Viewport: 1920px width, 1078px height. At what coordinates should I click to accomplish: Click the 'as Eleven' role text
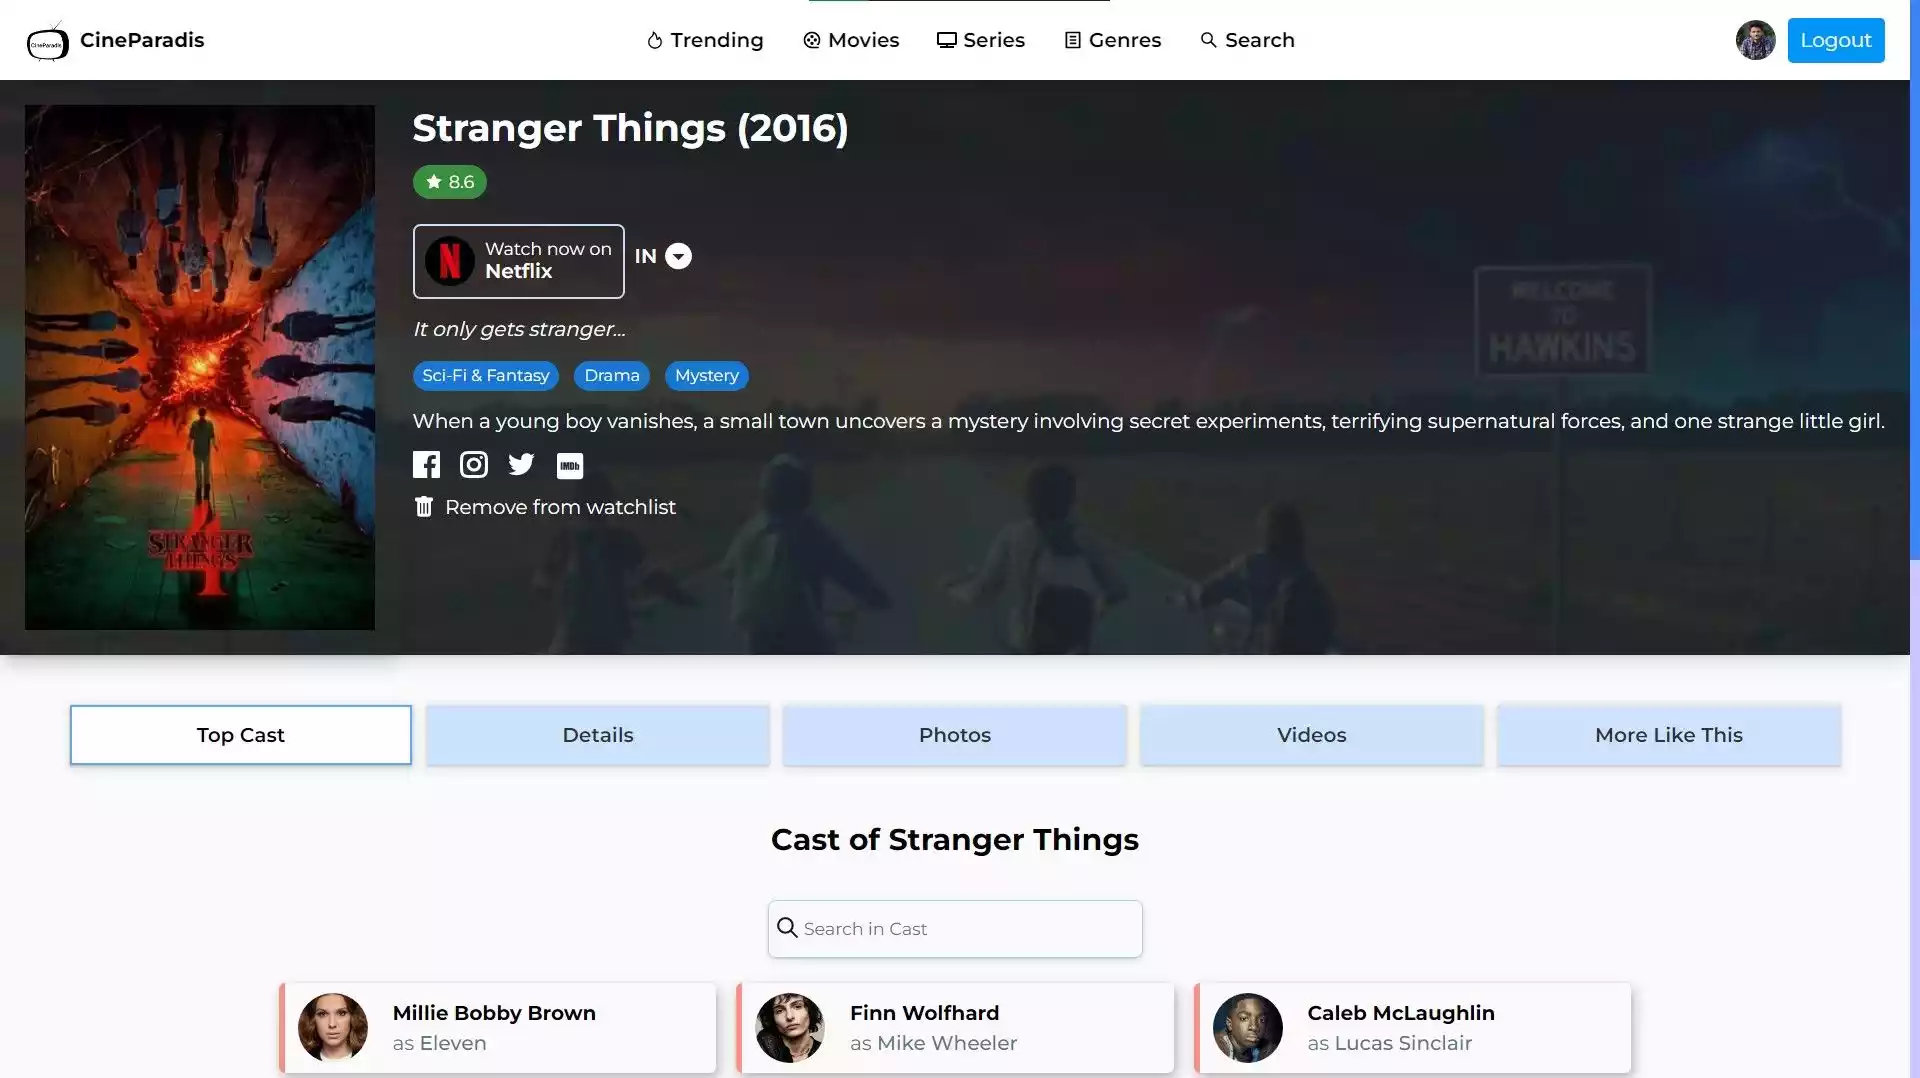[440, 1043]
